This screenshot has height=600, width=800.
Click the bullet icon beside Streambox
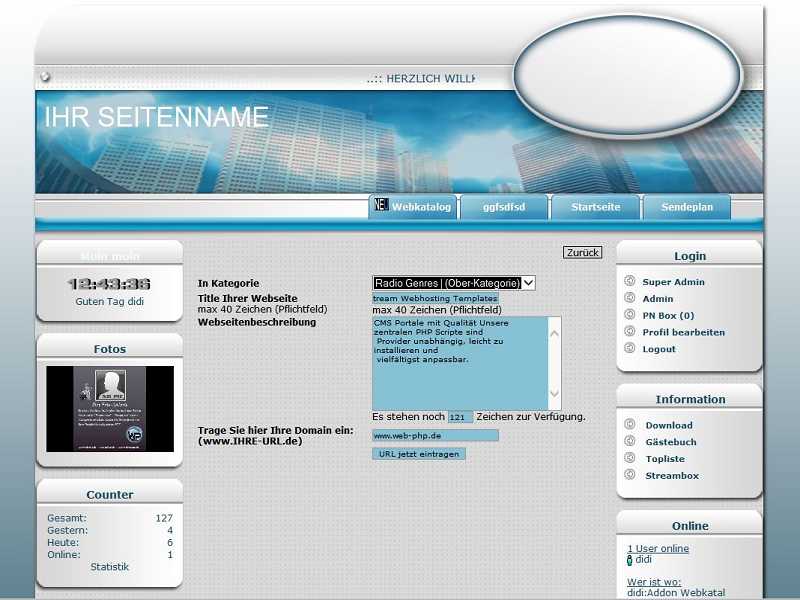pos(630,475)
